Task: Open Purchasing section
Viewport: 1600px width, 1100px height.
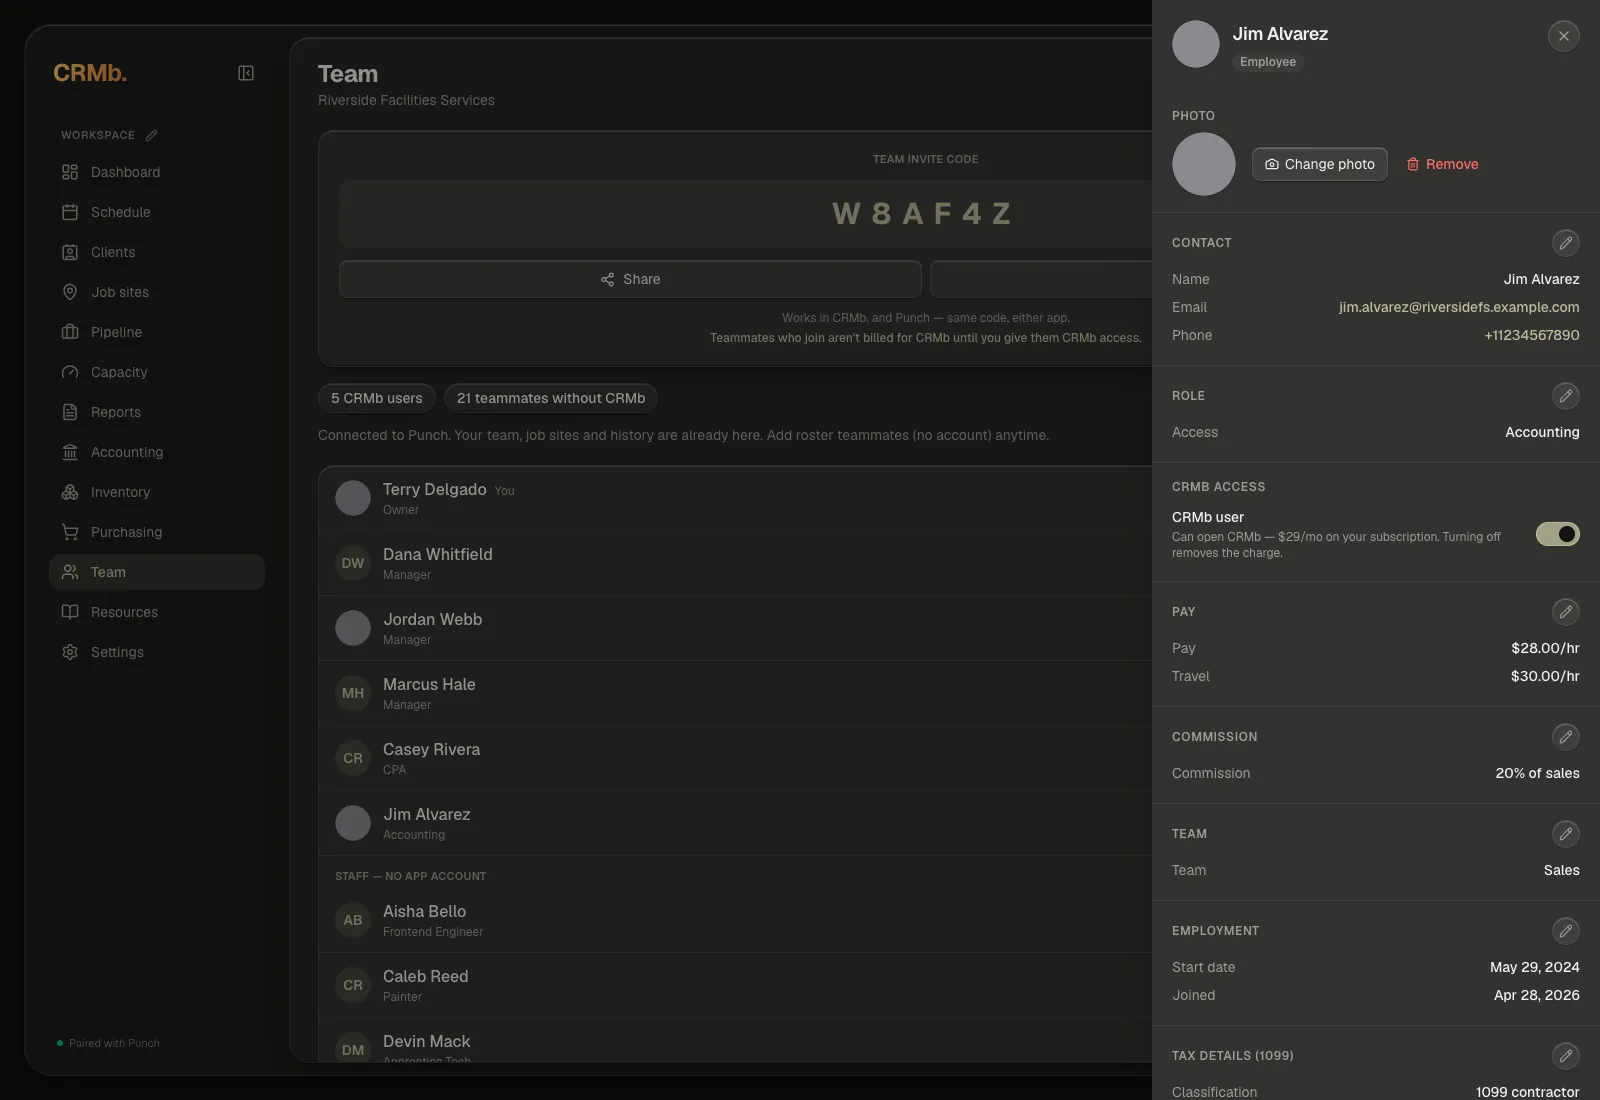Action: [x=157, y=532]
